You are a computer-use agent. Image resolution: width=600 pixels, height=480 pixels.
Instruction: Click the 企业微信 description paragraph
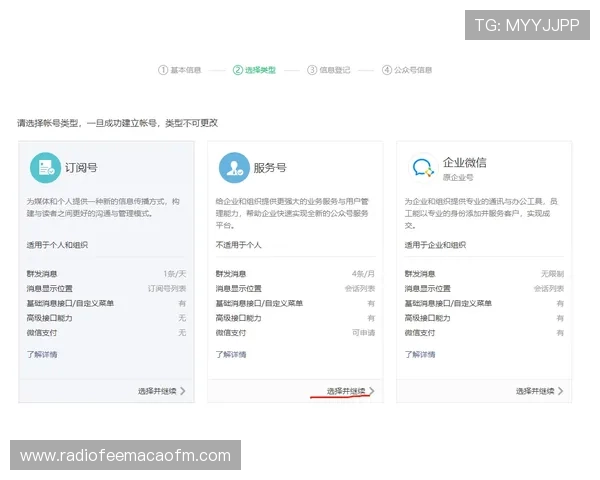481,213
